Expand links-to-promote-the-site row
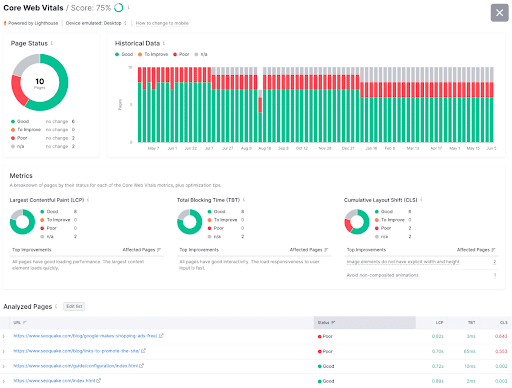Image resolution: width=512 pixels, height=388 pixels. (4, 352)
